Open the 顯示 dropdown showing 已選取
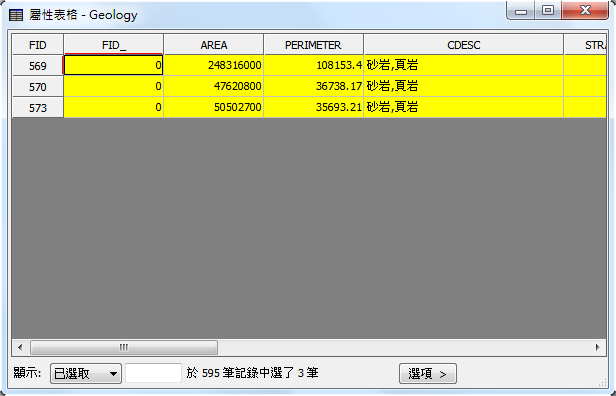Image resolution: width=616 pixels, height=396 pixels. [x=86, y=373]
